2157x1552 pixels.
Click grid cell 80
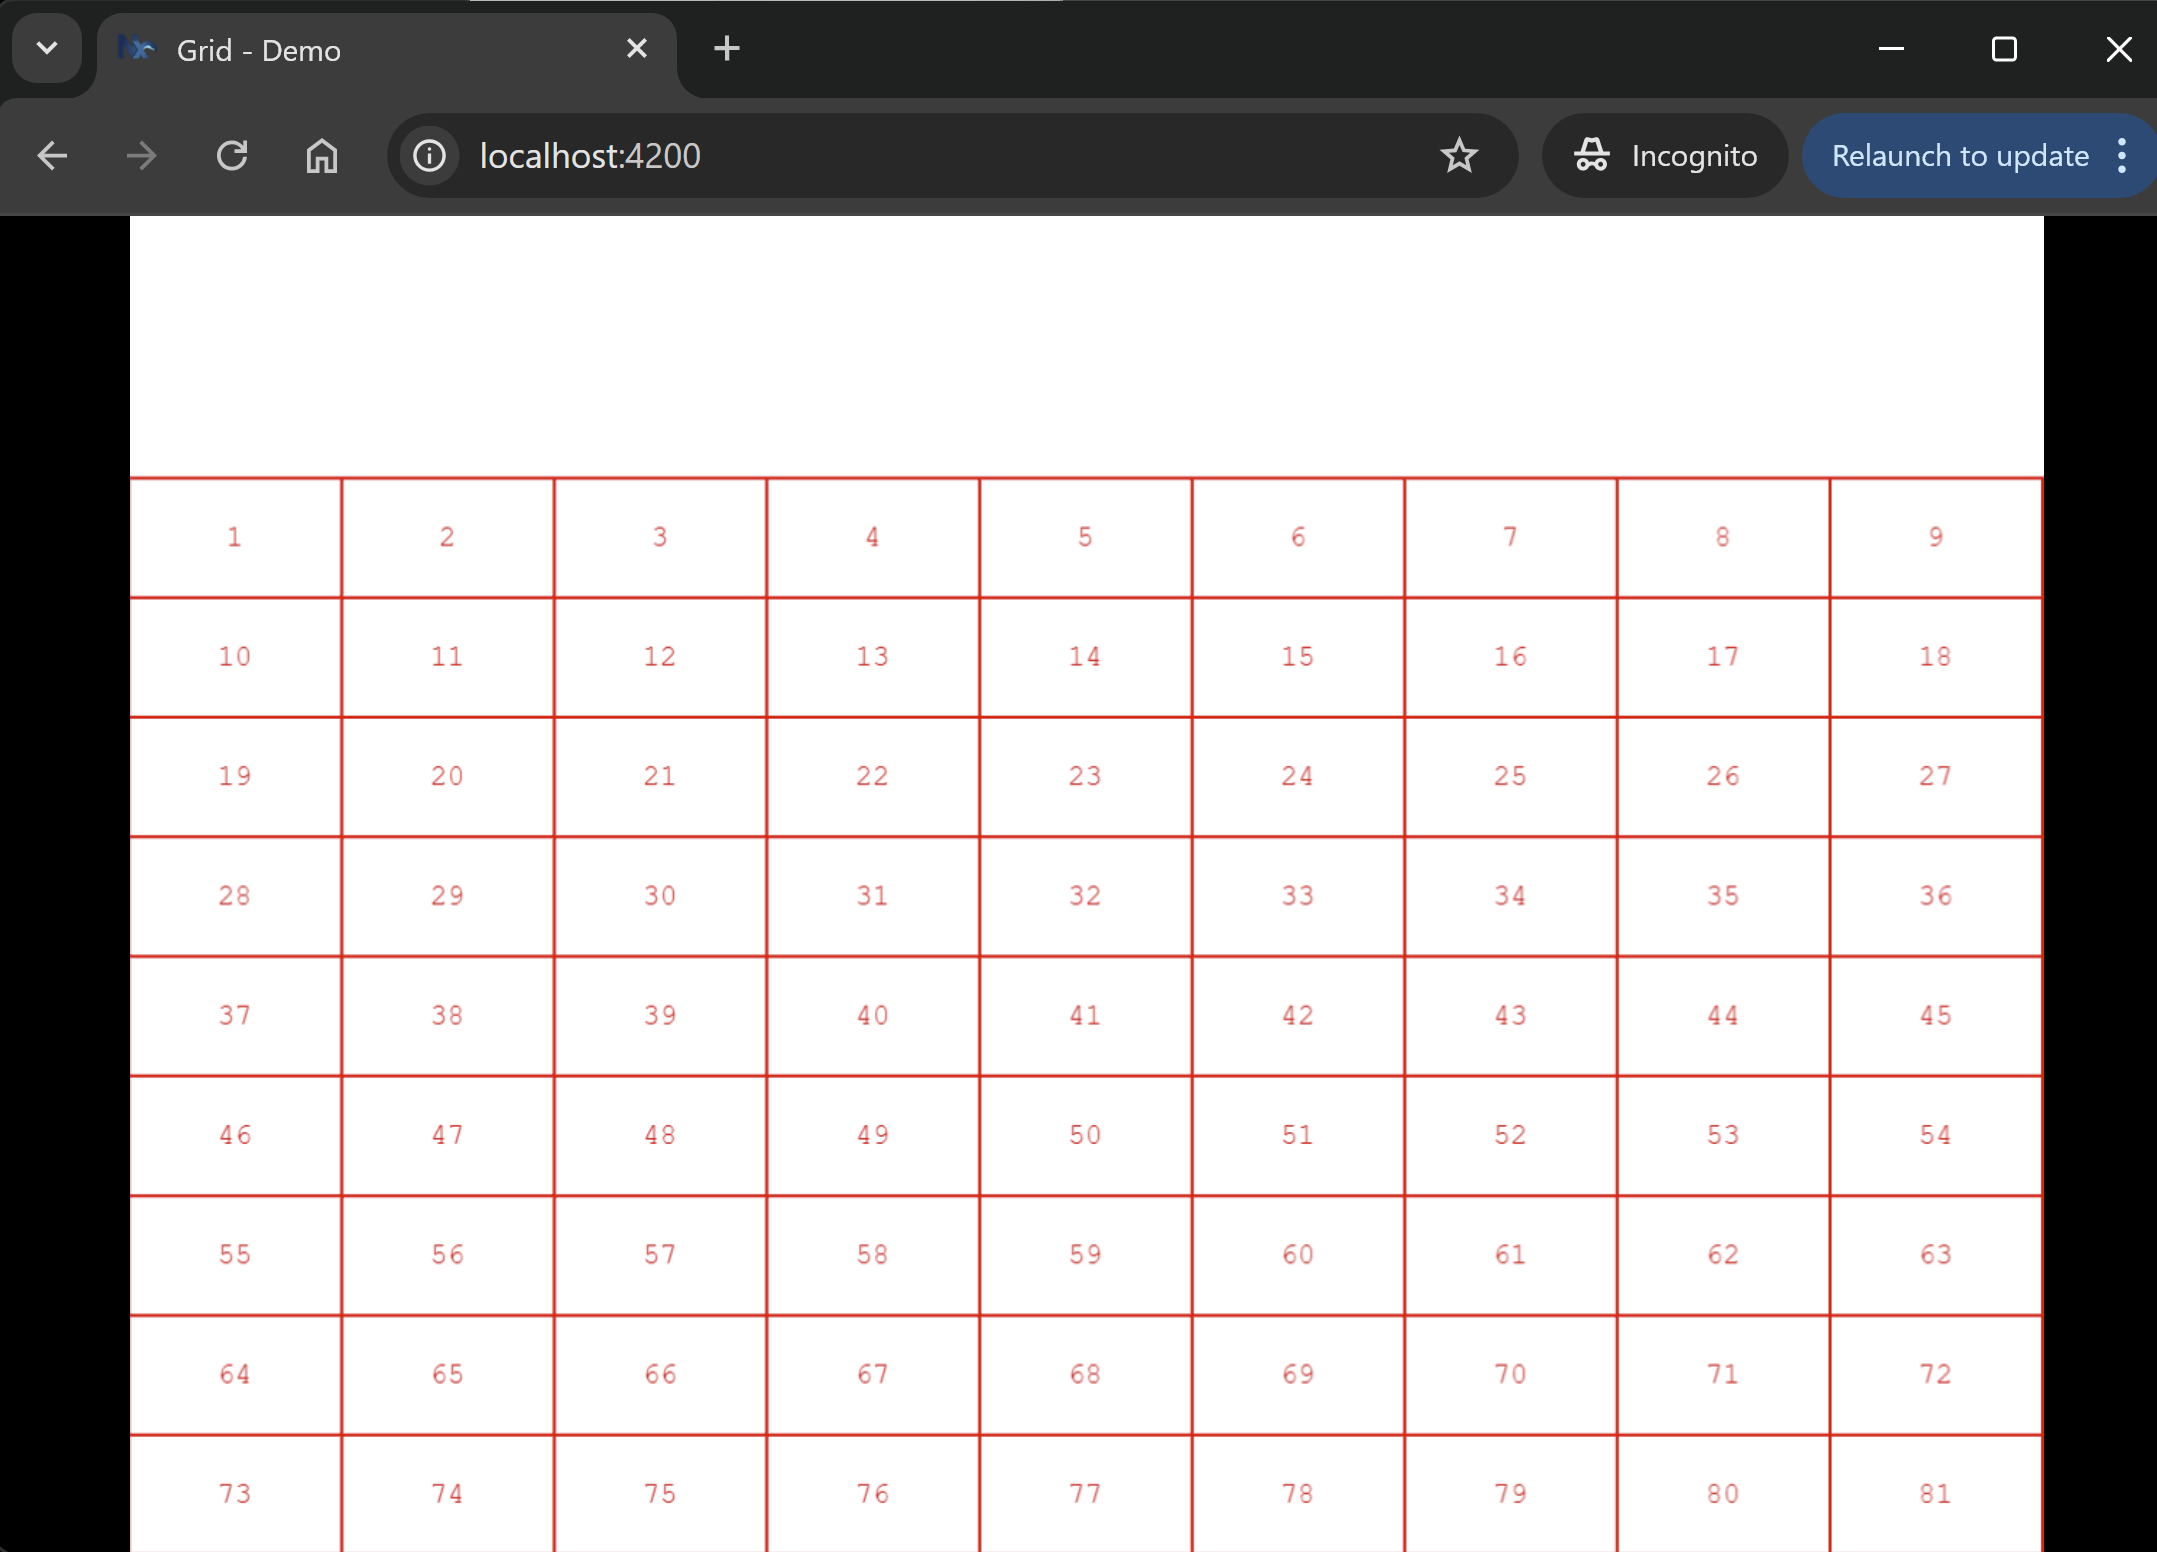click(x=1722, y=1494)
